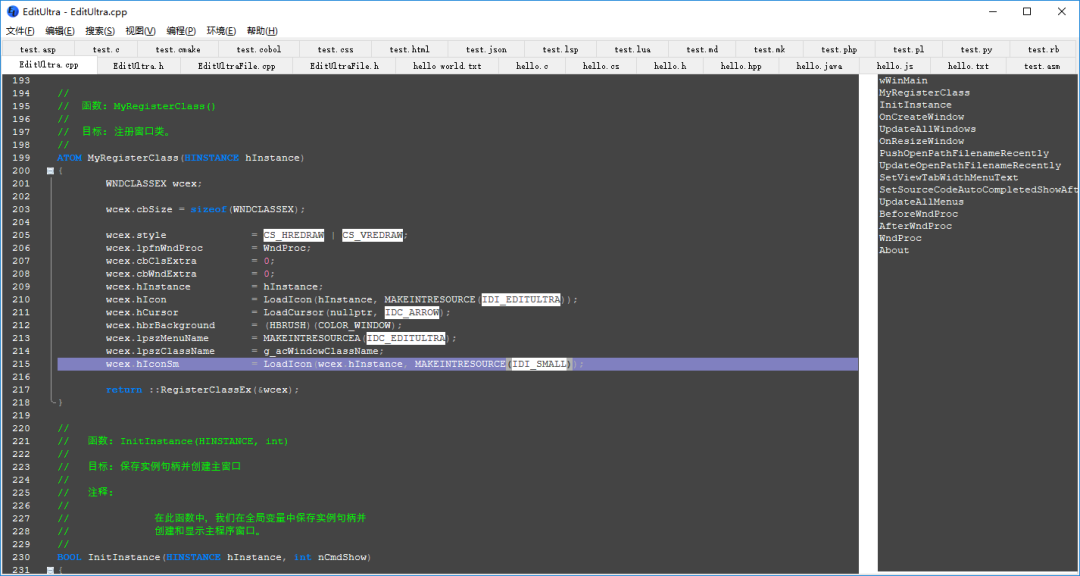Switch to the test.rb tab
The width and height of the screenshot is (1080, 576).
click(1043, 49)
